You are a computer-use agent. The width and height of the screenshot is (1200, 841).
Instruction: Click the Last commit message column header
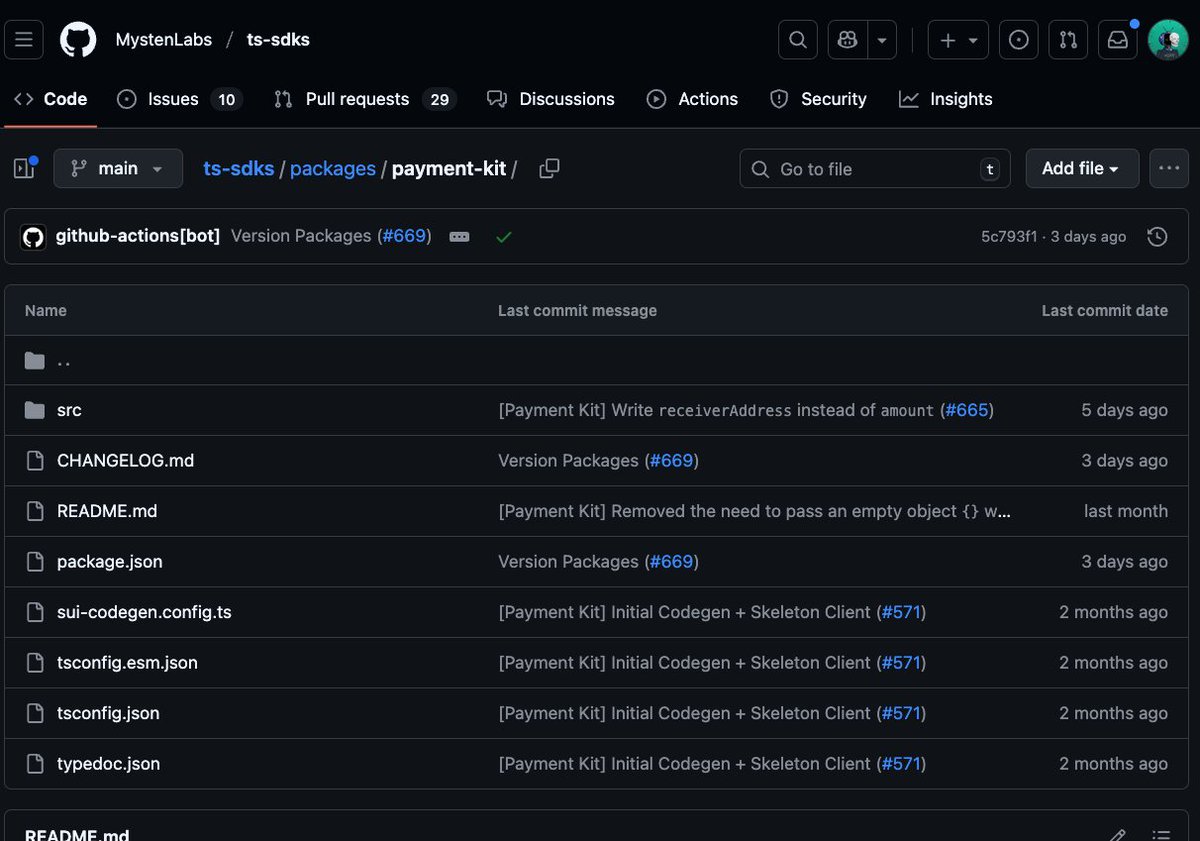point(577,311)
